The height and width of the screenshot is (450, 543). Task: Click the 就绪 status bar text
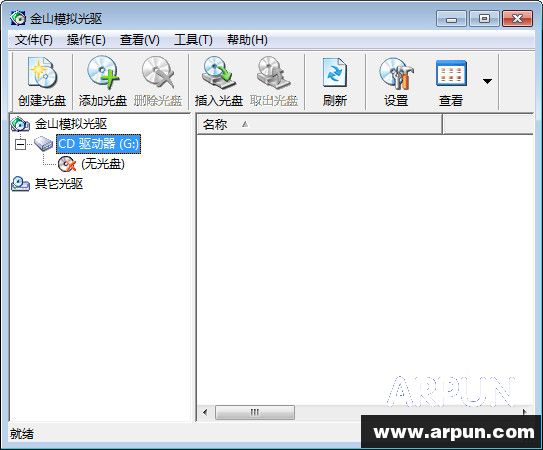[x=22, y=434]
